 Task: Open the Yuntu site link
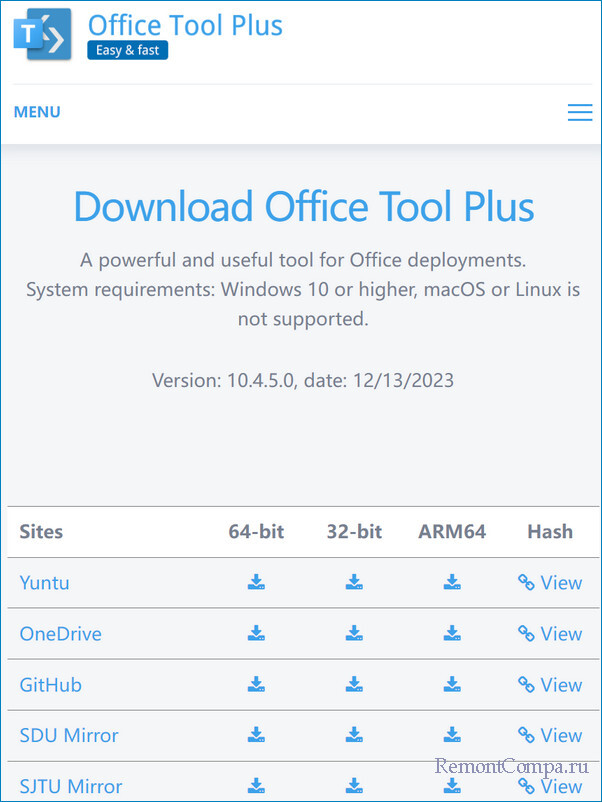pyautogui.click(x=44, y=583)
